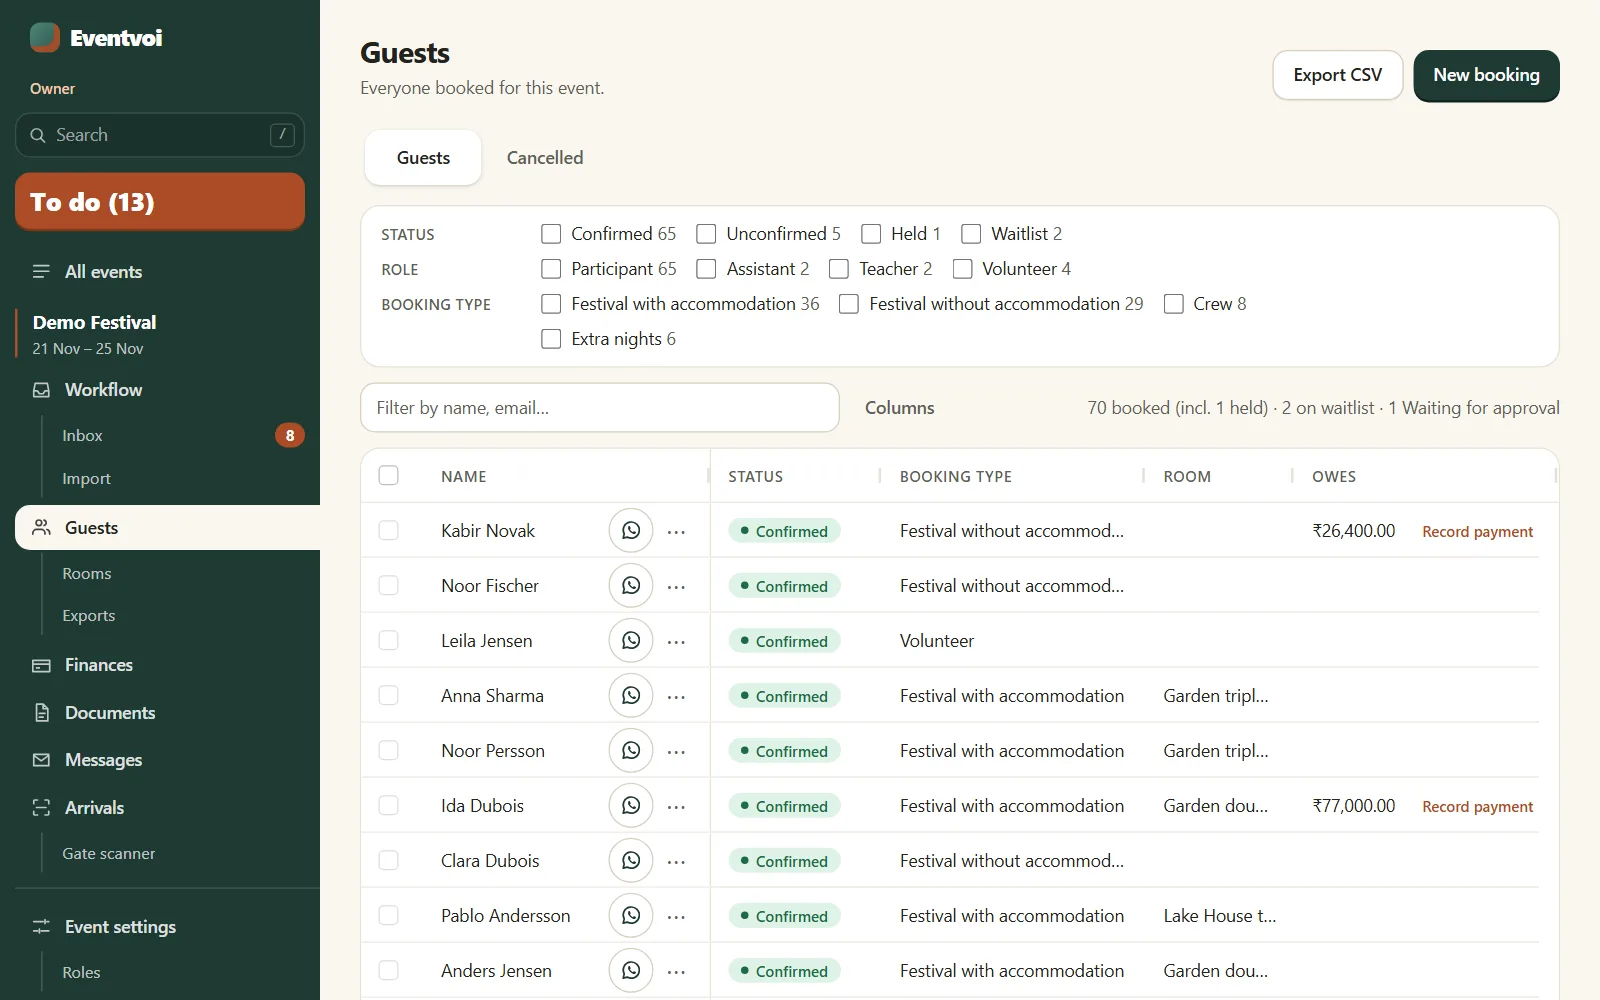
Task: Open more options for Anna Sharma
Action: click(677, 697)
